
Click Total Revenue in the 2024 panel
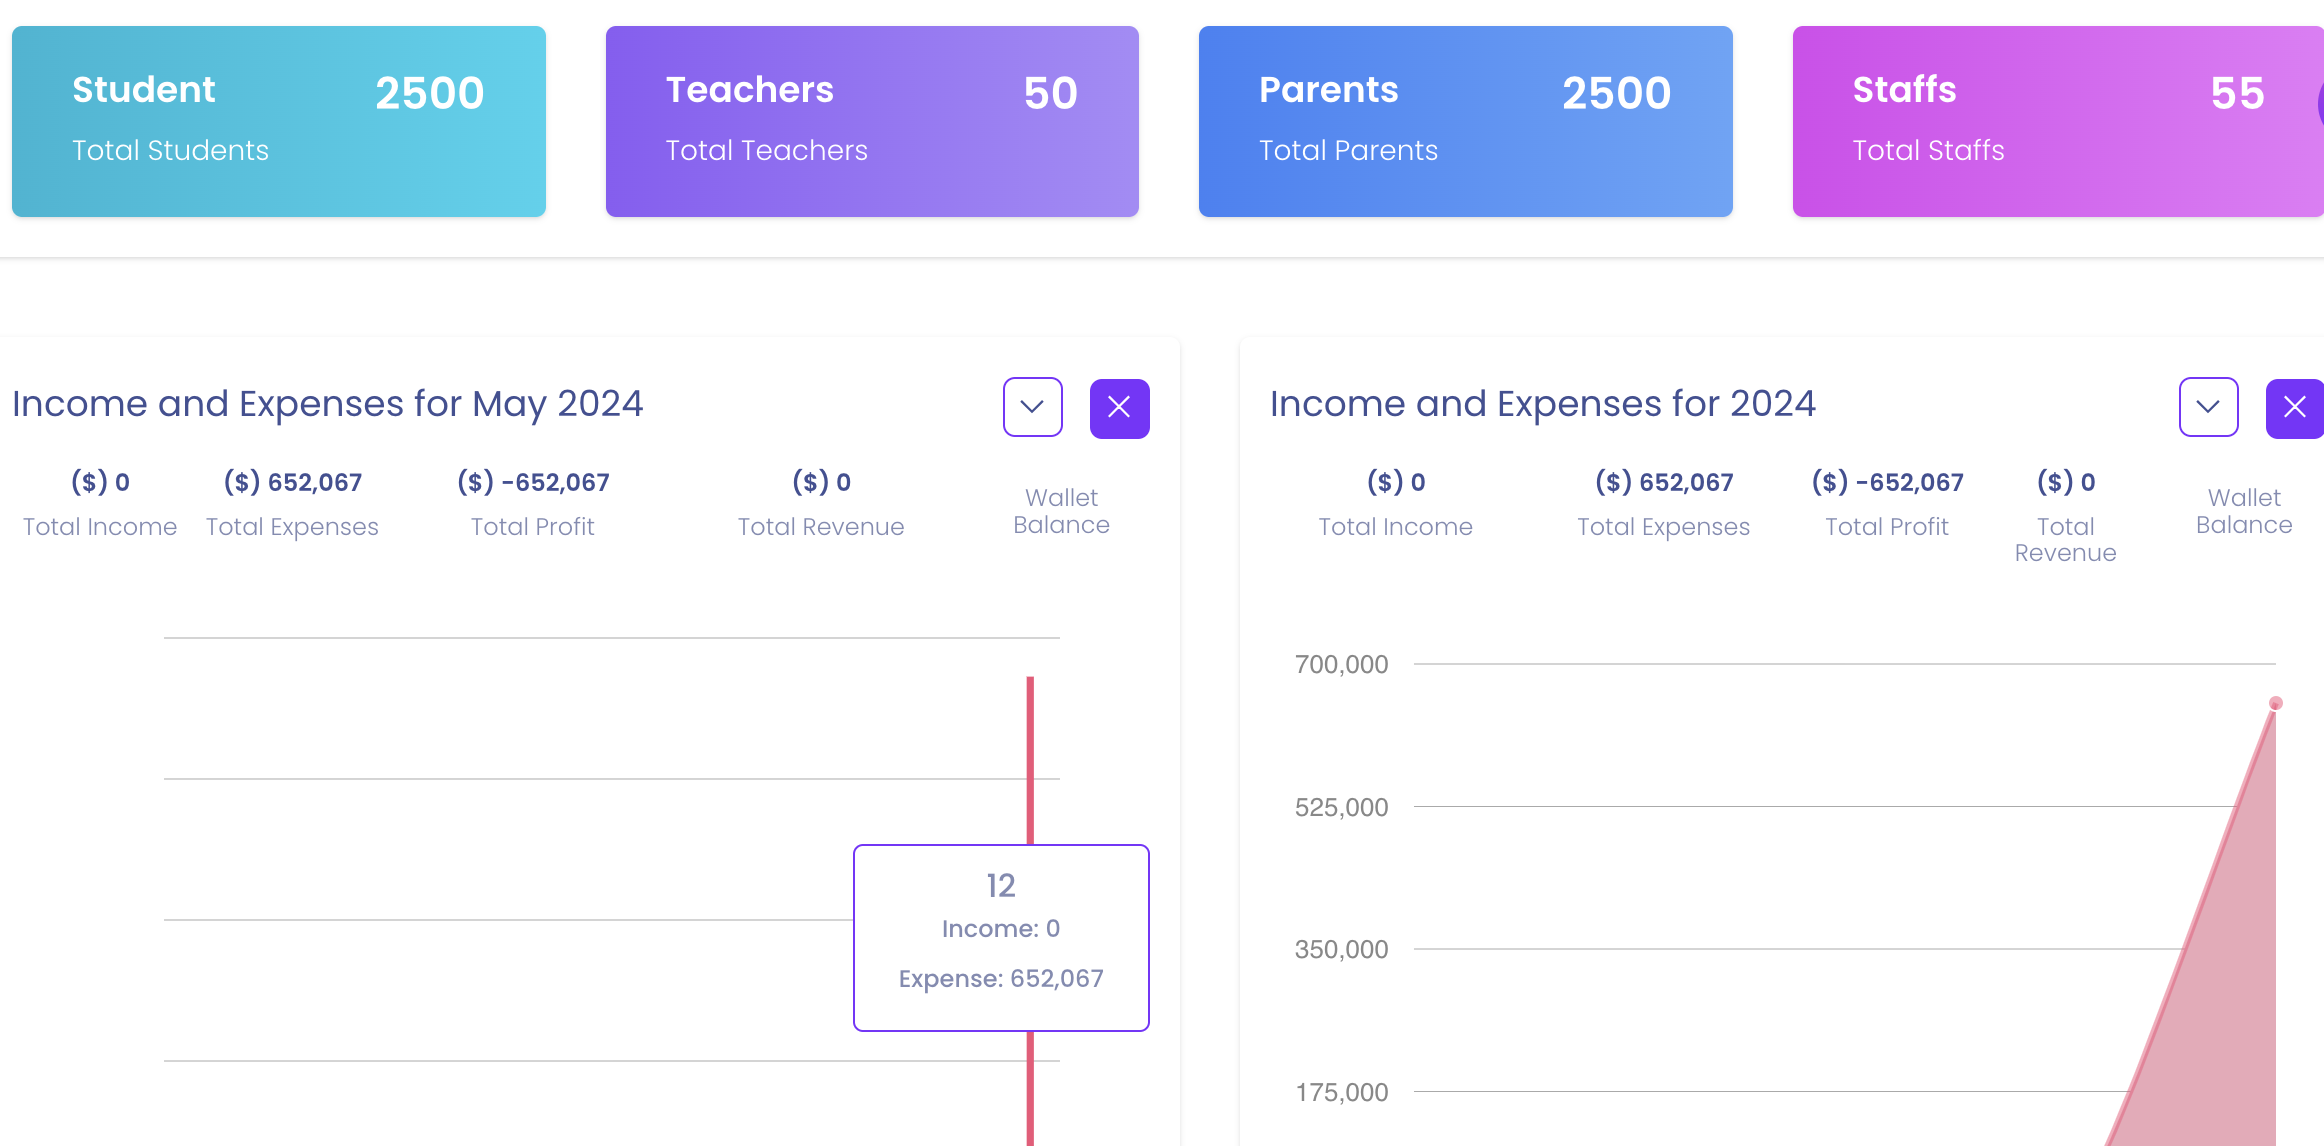tap(2065, 539)
